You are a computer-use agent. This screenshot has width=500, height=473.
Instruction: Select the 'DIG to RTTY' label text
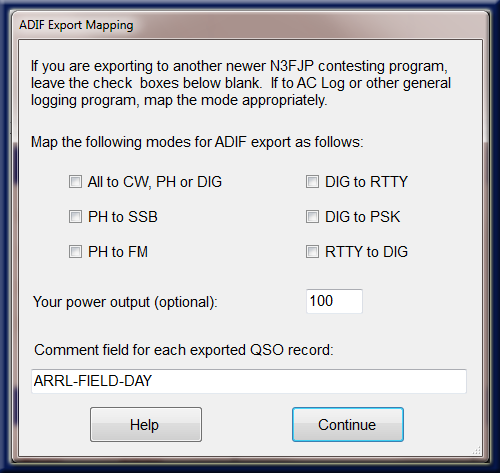tap(366, 182)
